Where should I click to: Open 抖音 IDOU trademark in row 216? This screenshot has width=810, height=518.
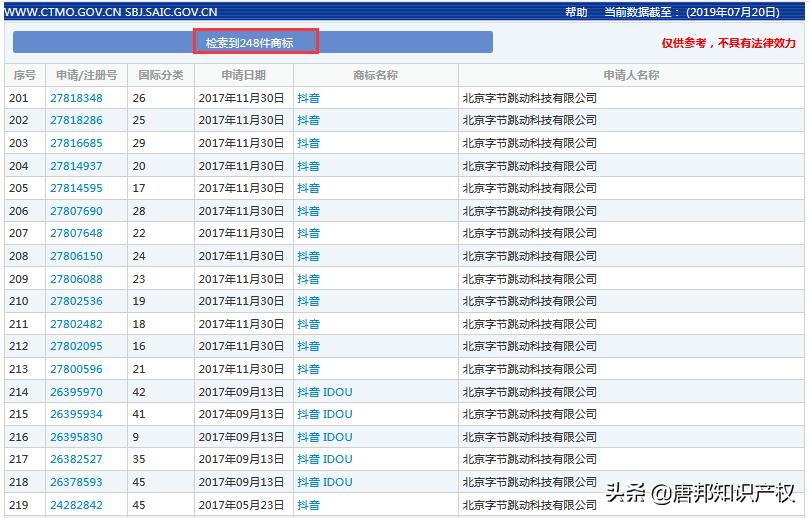(325, 437)
